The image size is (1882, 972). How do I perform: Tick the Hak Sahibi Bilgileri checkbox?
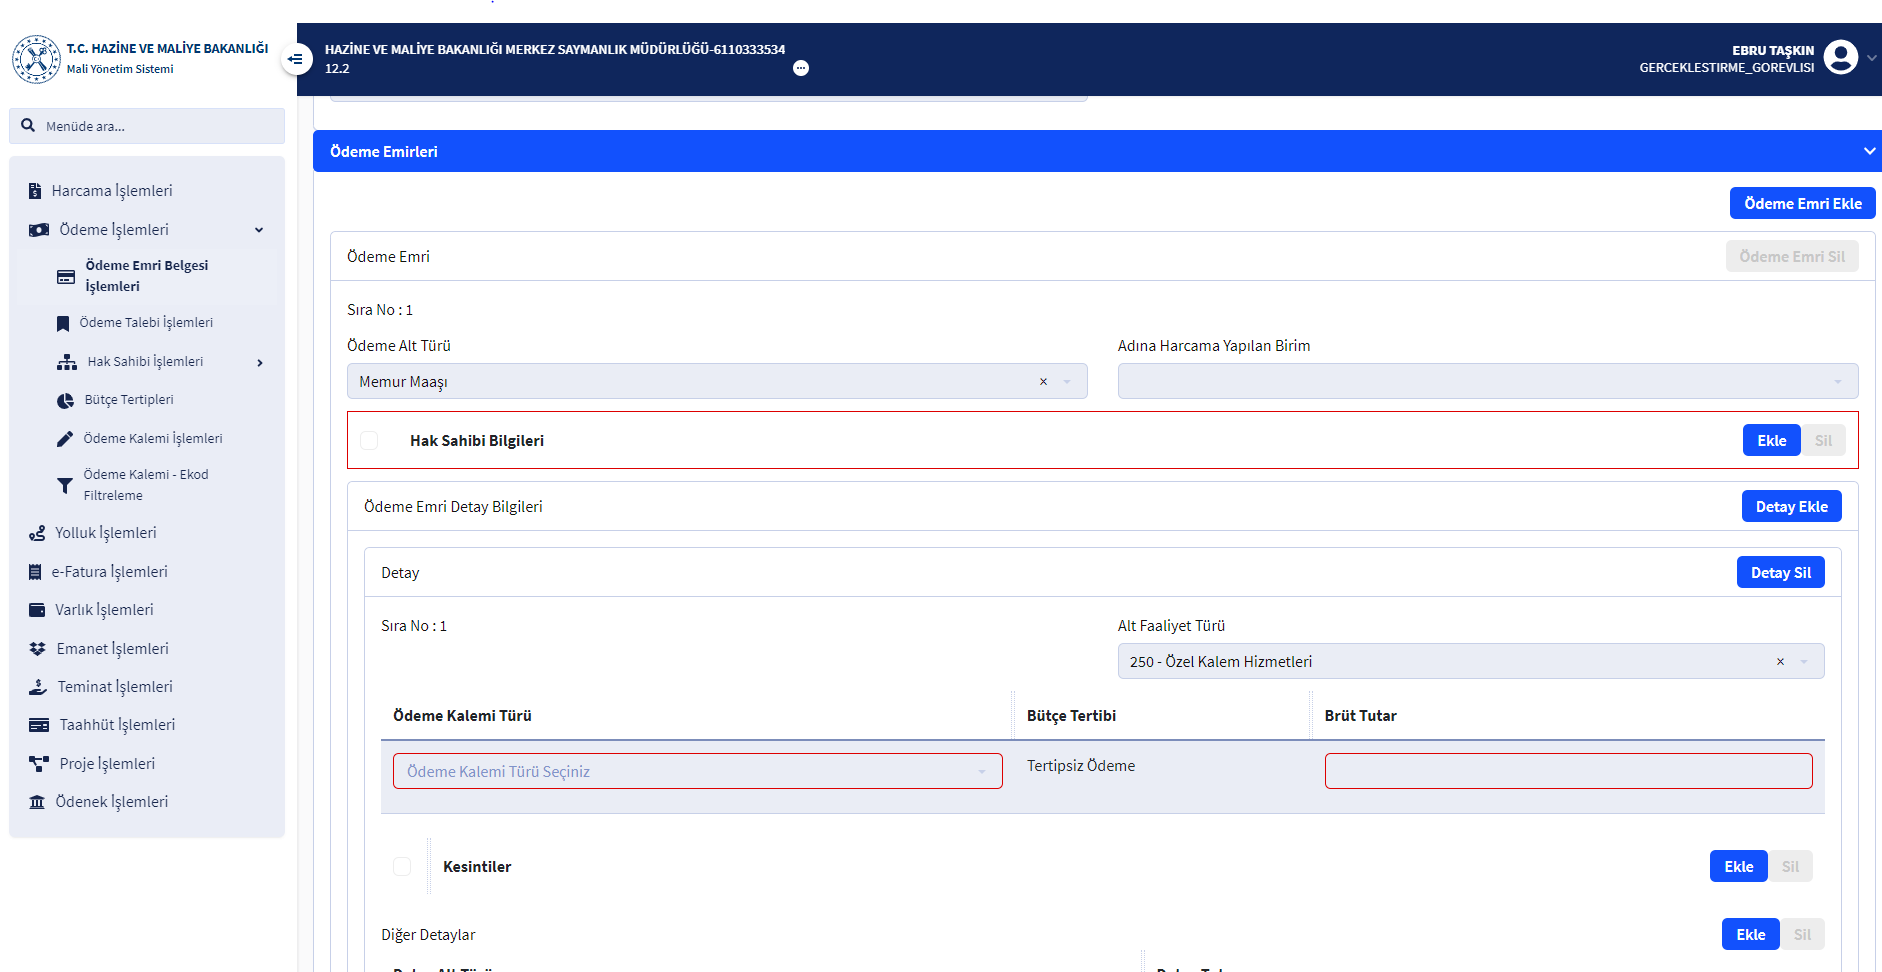tap(369, 441)
